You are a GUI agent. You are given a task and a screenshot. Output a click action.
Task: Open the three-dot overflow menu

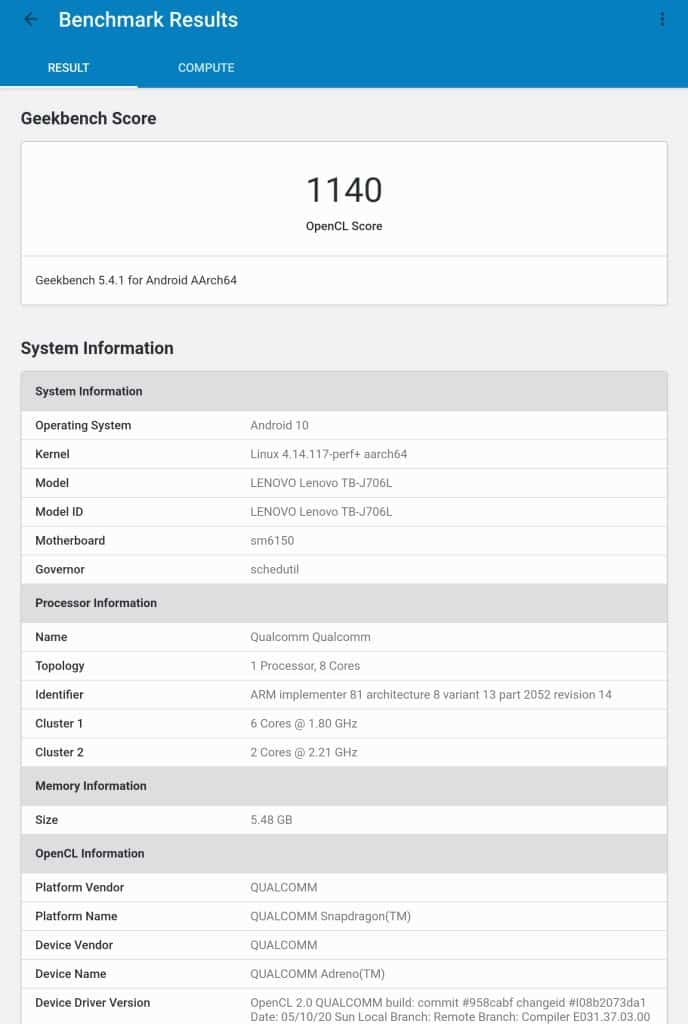pyautogui.click(x=662, y=20)
